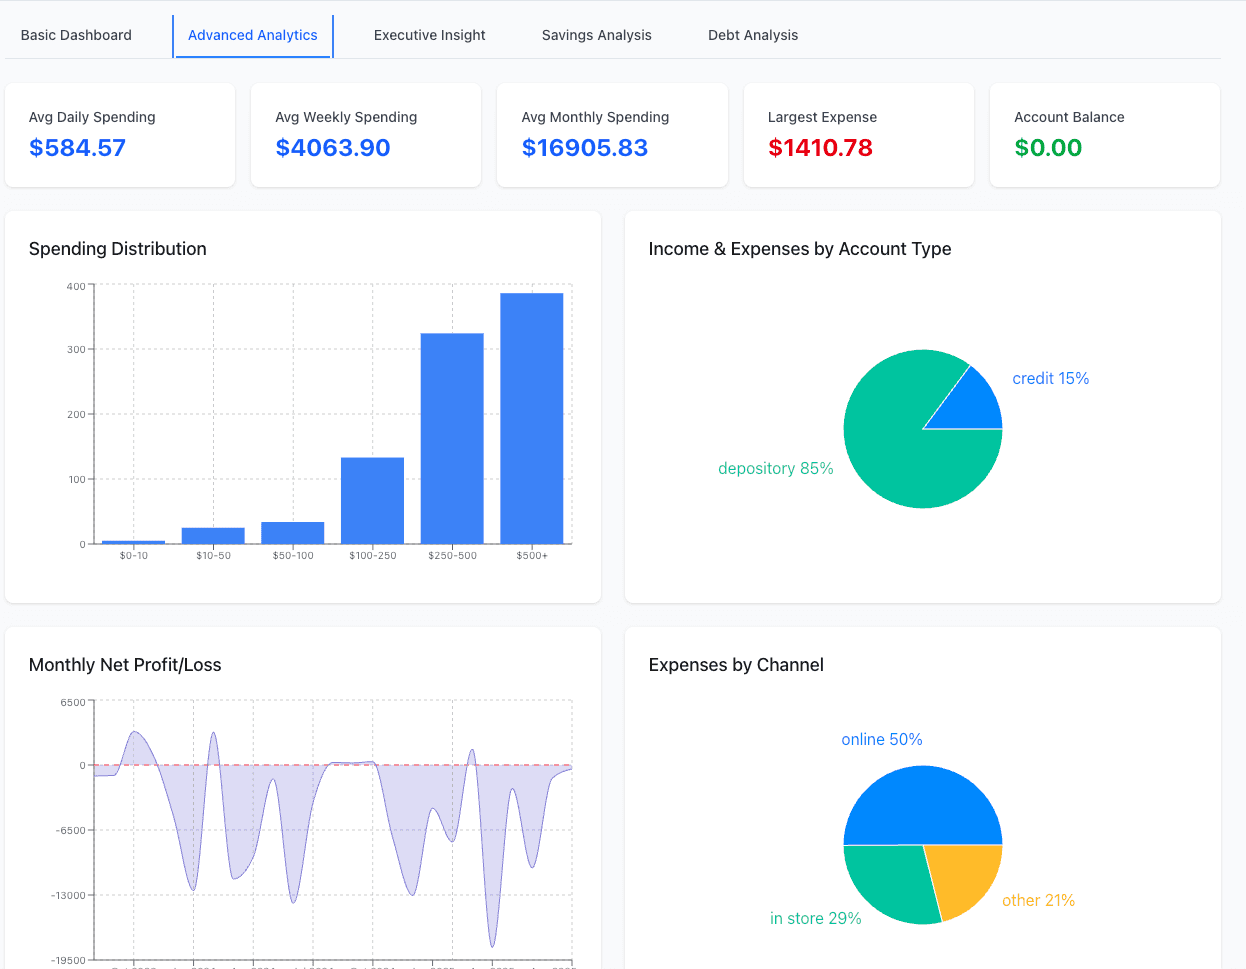The width and height of the screenshot is (1246, 969).
Task: Click the blue online channel slice
Action: click(x=922, y=805)
